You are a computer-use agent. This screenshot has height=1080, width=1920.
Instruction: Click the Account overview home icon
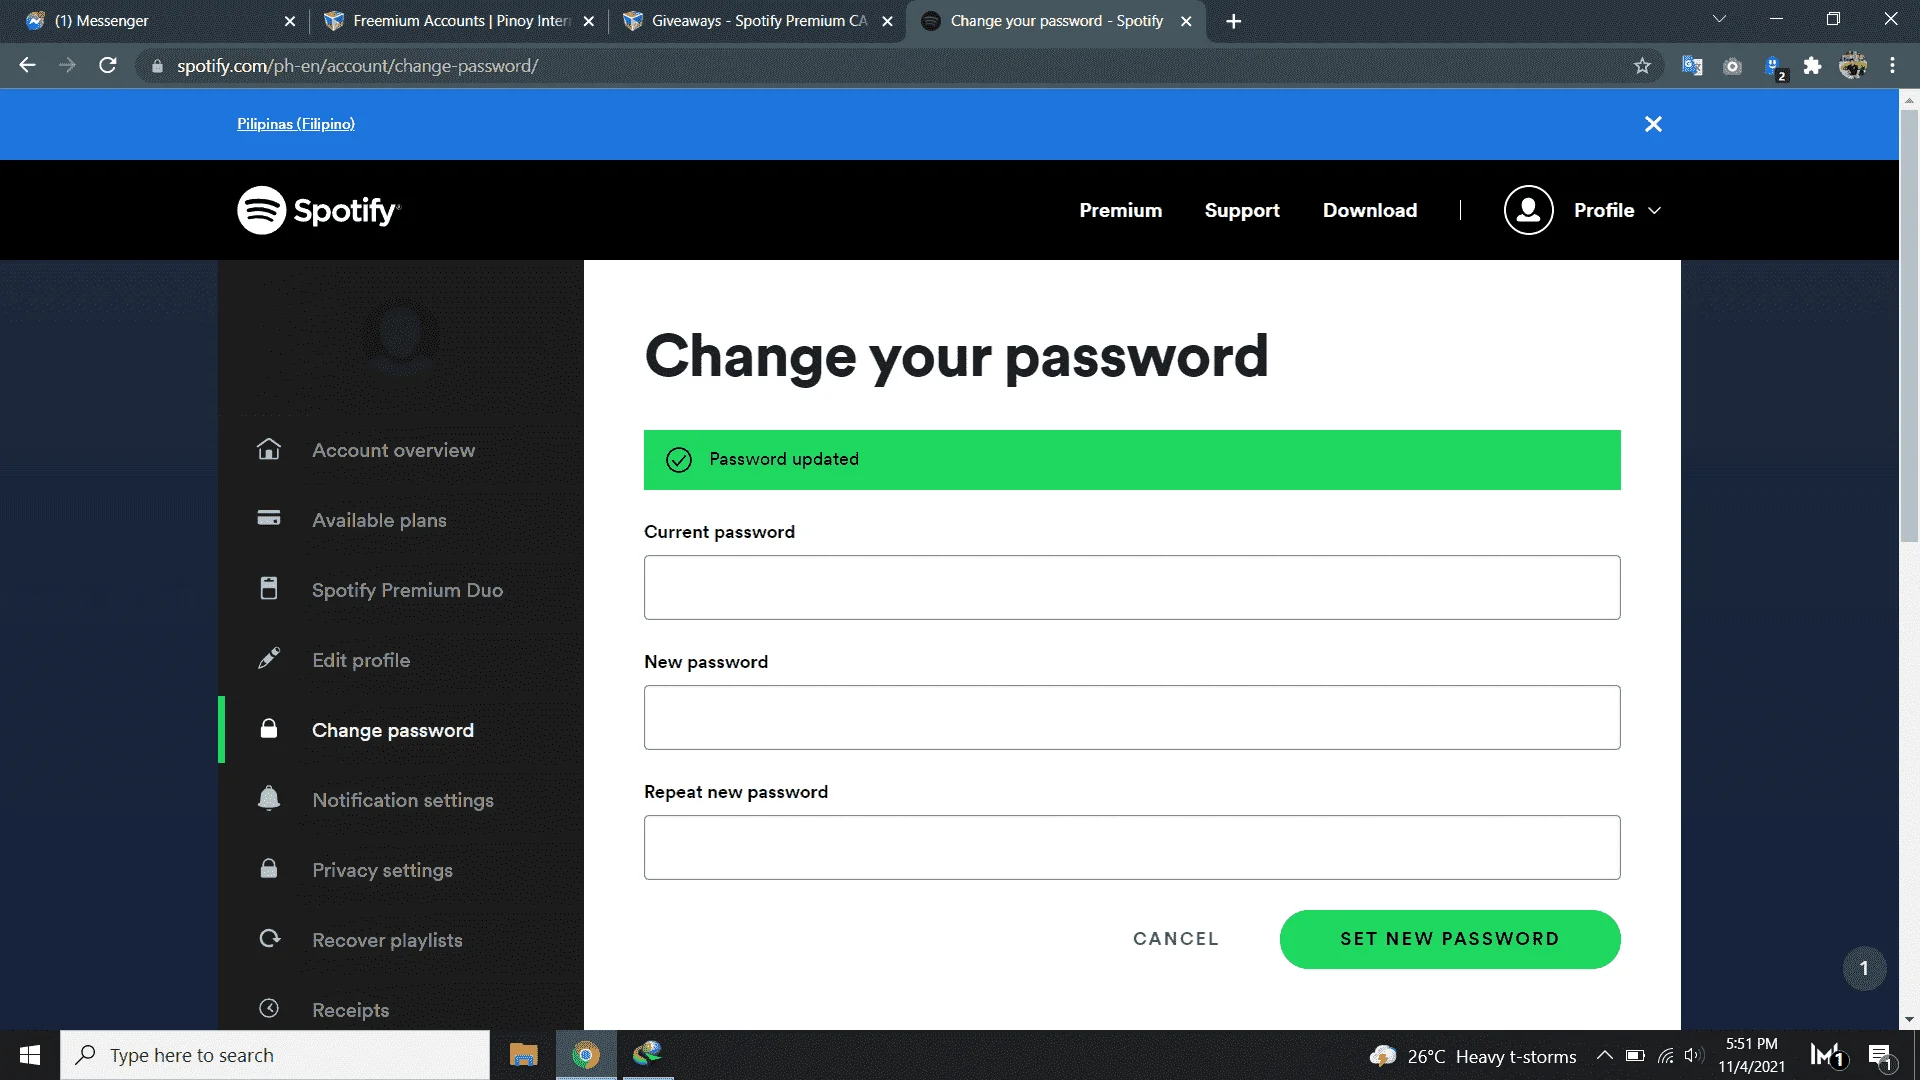point(269,449)
